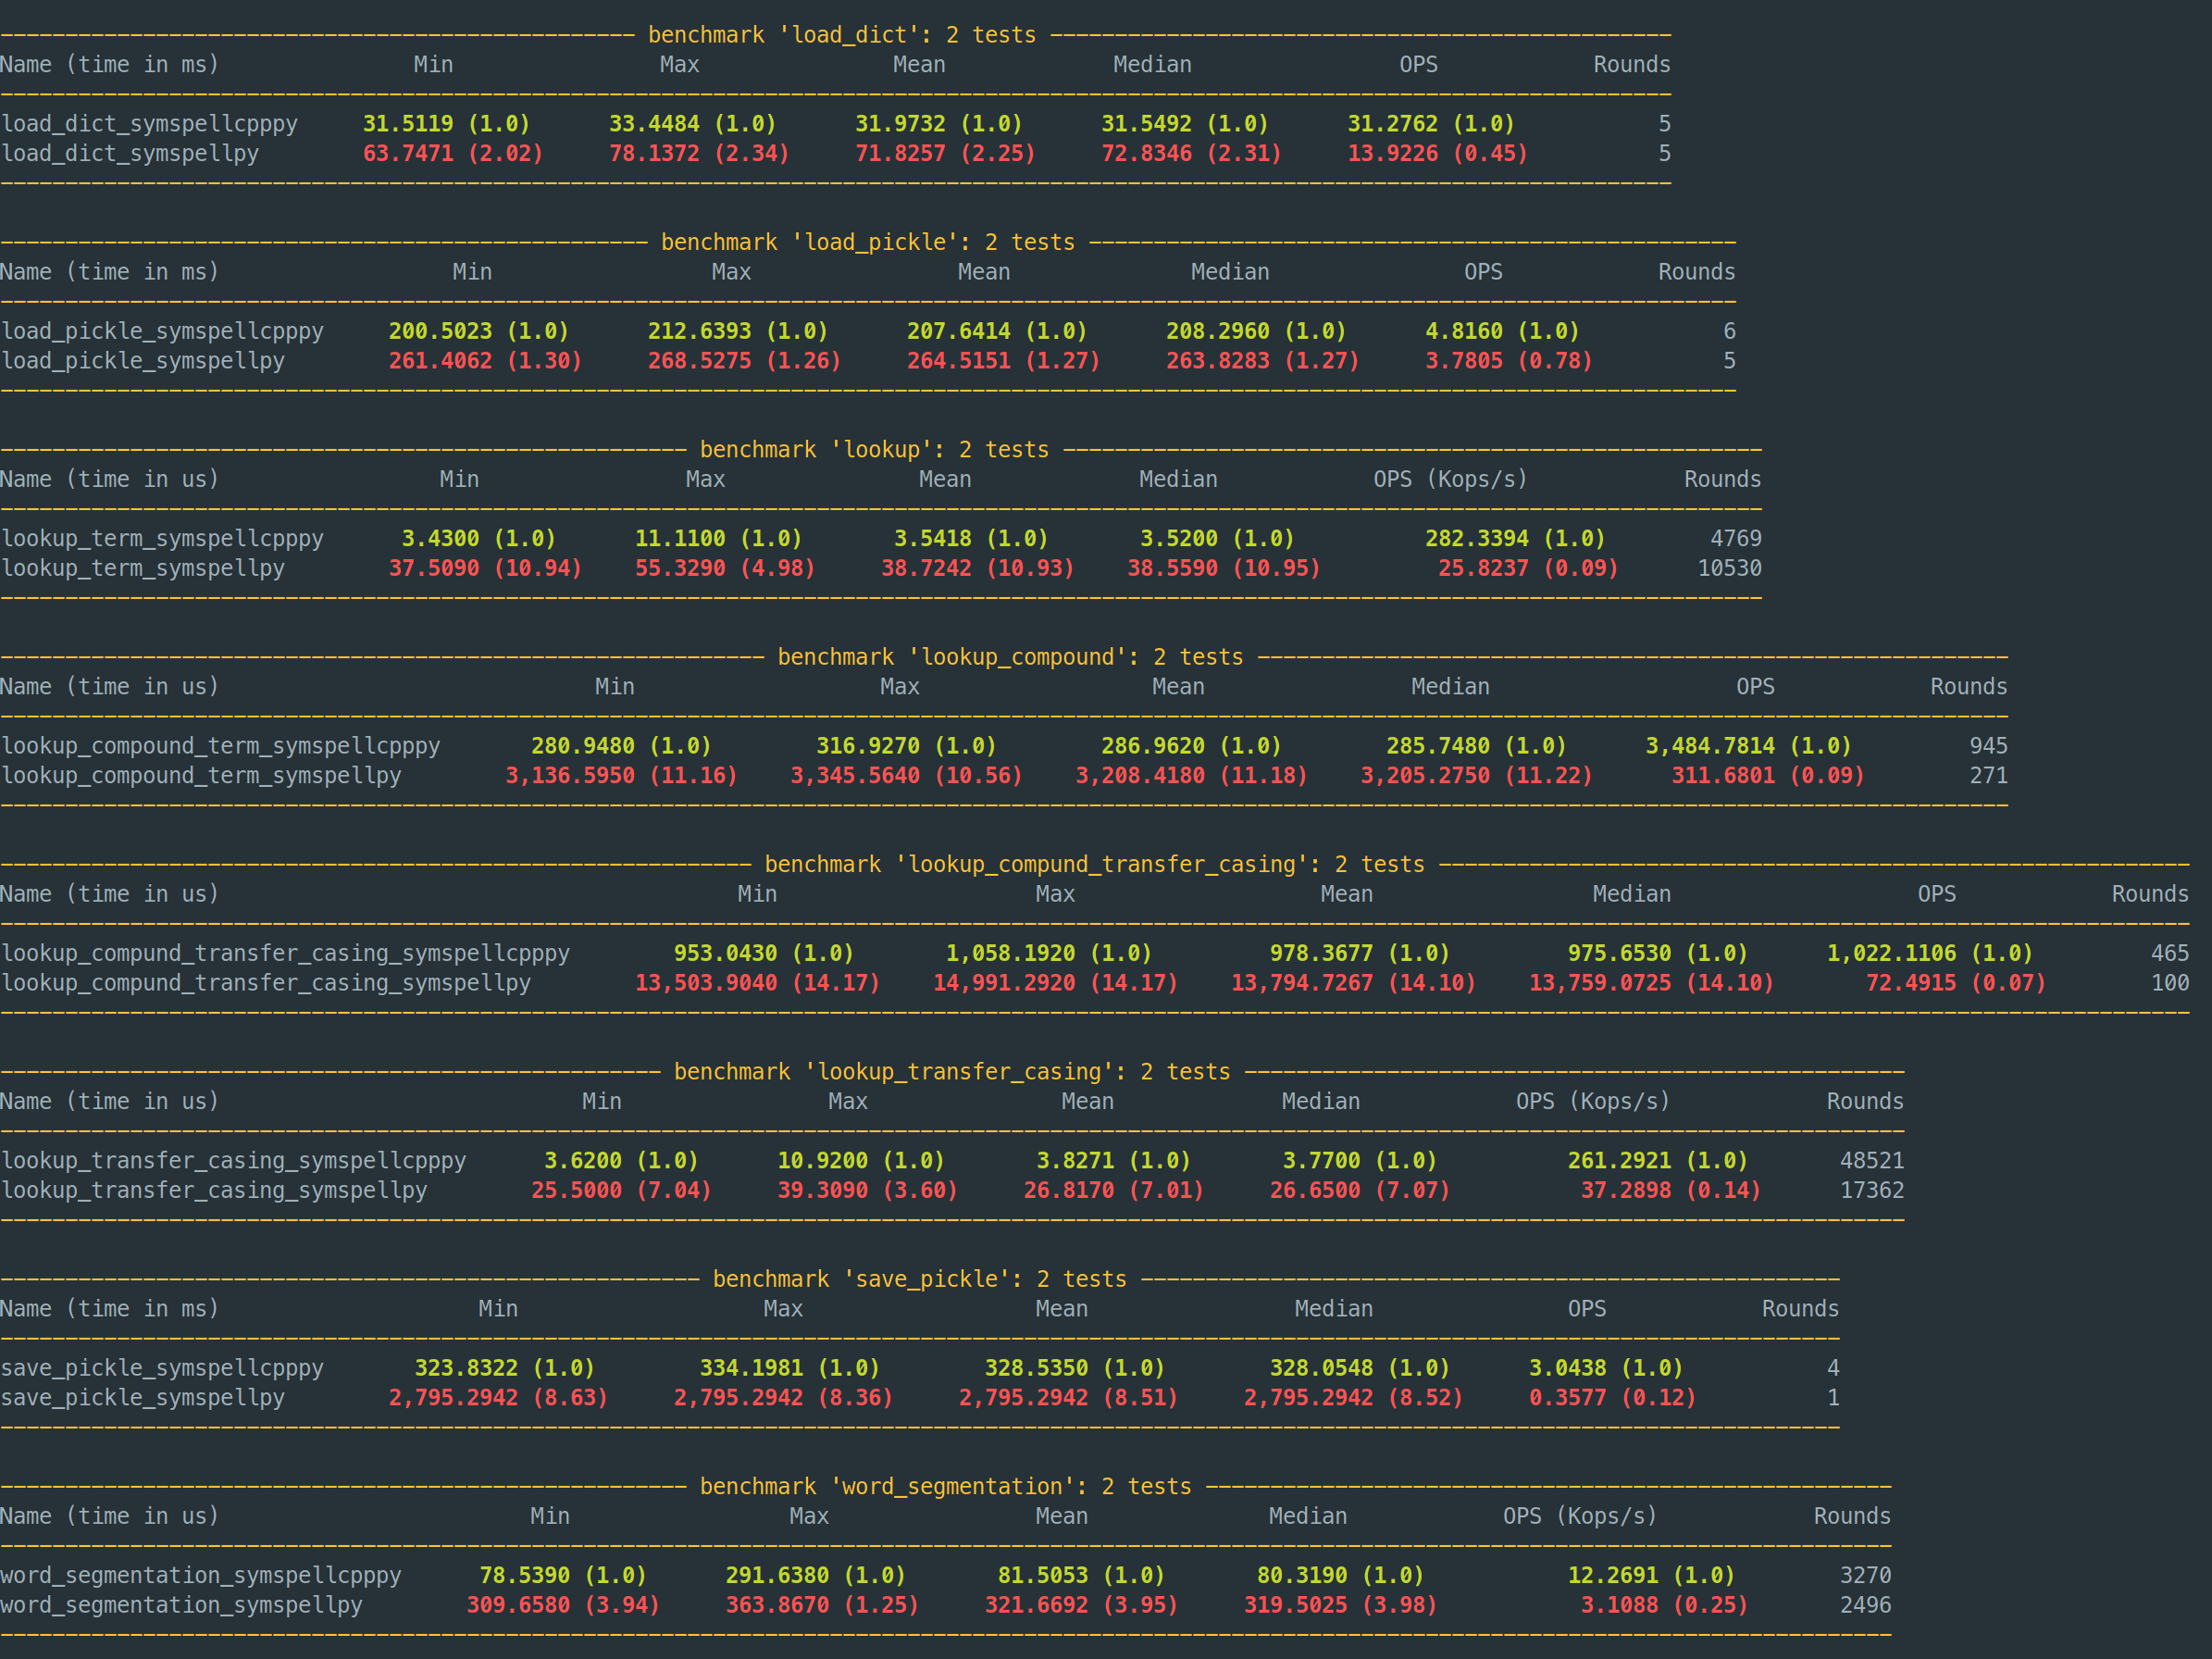Select word_segmentation_symspellcpppy row name

coord(201,1576)
